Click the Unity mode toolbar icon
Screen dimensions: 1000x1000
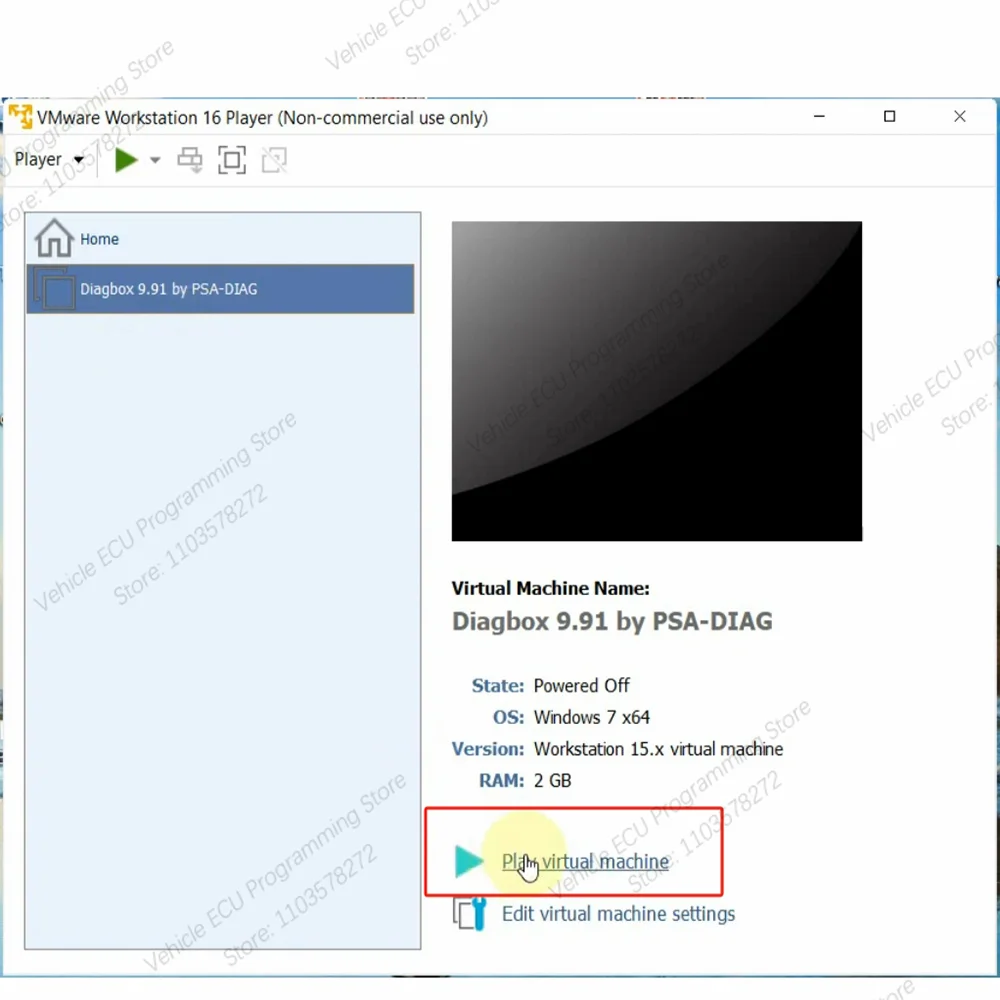(x=274, y=159)
